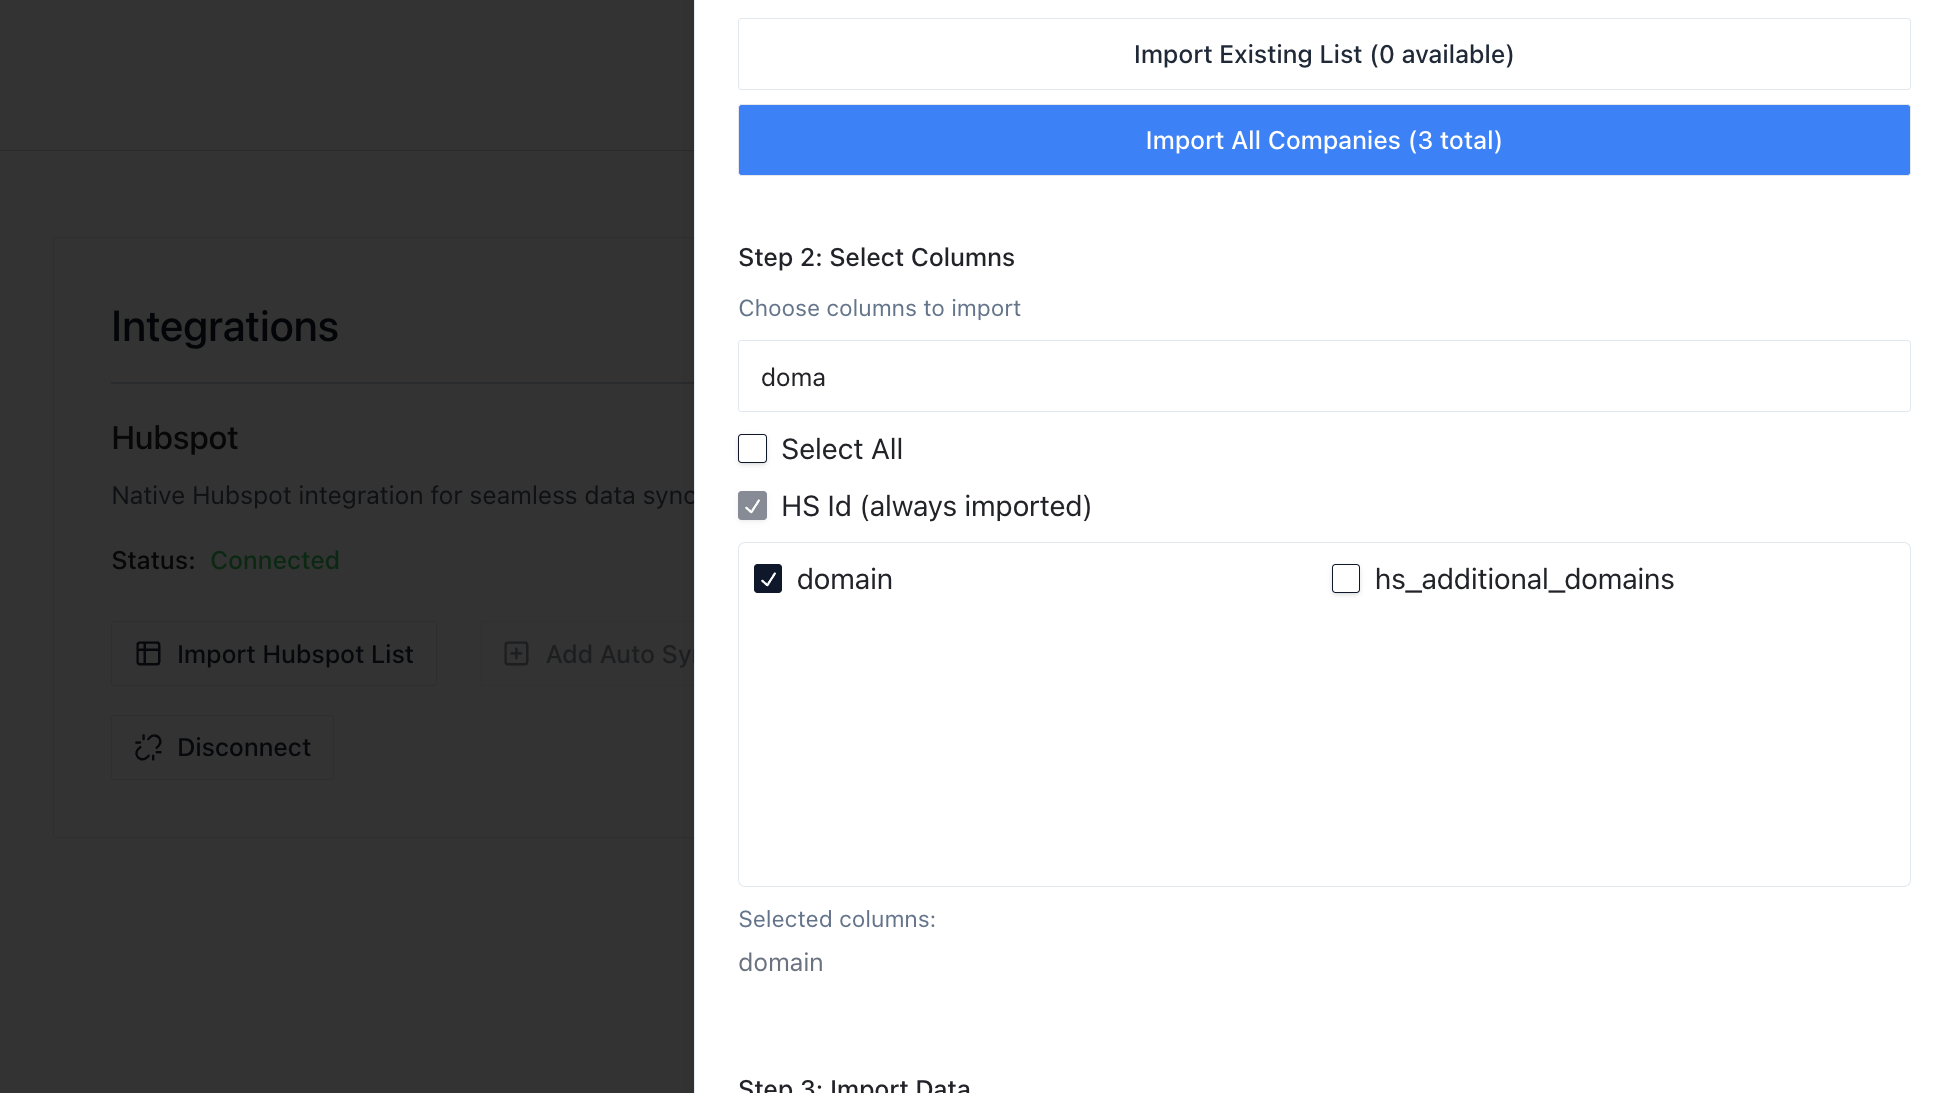Image resolution: width=1944 pixels, height=1093 pixels.
Task: Click the table icon beside Import Hubspot List
Action: [x=148, y=654]
